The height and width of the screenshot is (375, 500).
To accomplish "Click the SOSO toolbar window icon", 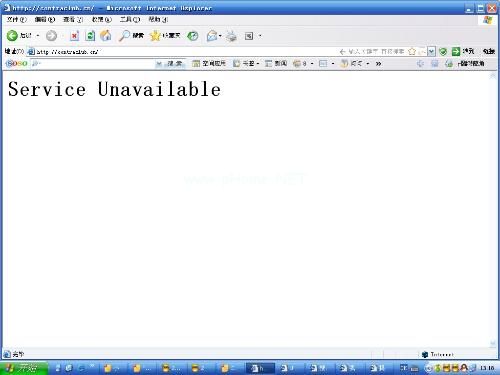I will coord(323,63).
